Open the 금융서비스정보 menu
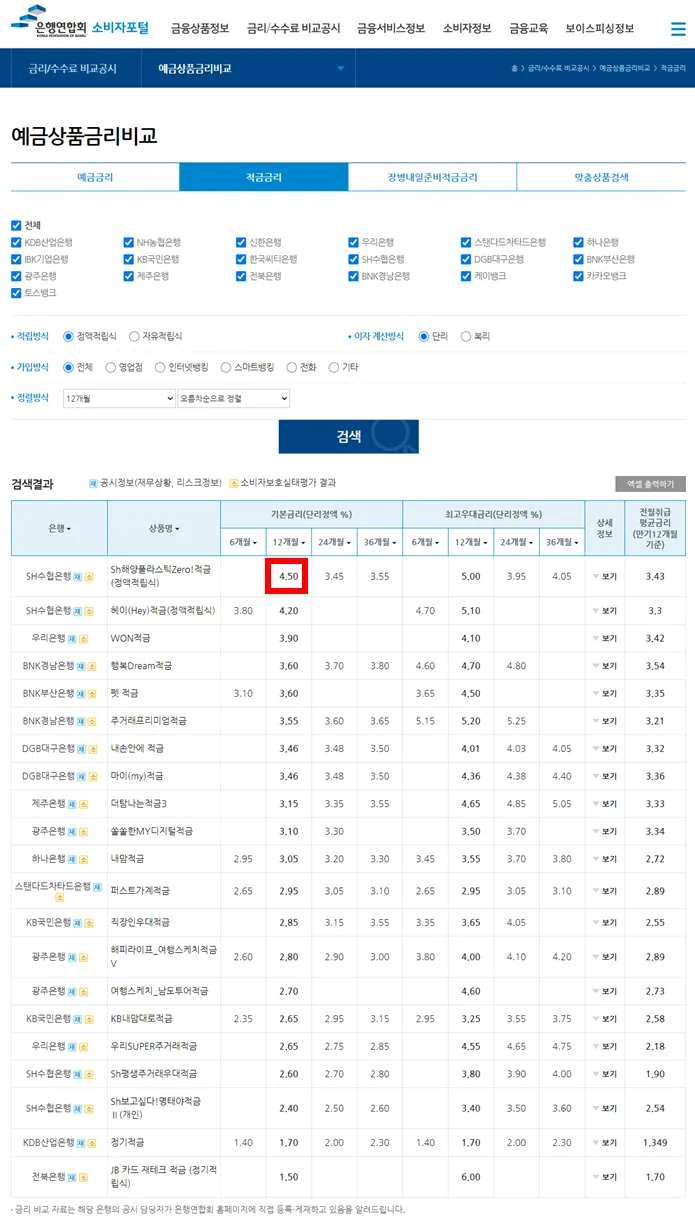Image resolution: width=695 pixels, height=1223 pixels. 391,28
